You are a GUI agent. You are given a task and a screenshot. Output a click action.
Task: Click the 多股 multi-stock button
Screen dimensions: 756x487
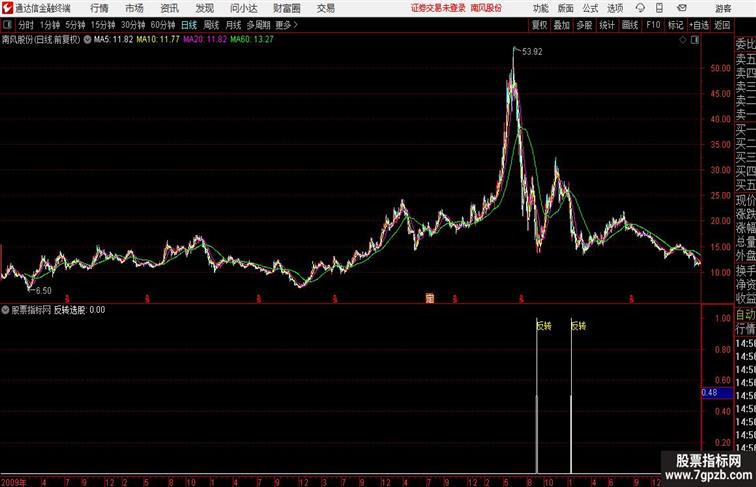coord(584,25)
